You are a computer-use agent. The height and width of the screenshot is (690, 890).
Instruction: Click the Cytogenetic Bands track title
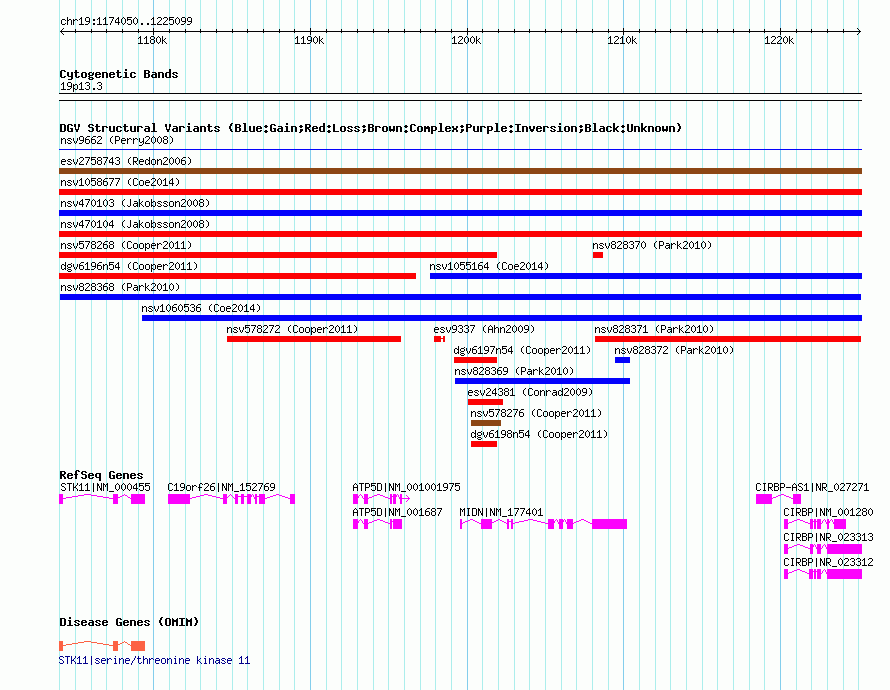(119, 74)
